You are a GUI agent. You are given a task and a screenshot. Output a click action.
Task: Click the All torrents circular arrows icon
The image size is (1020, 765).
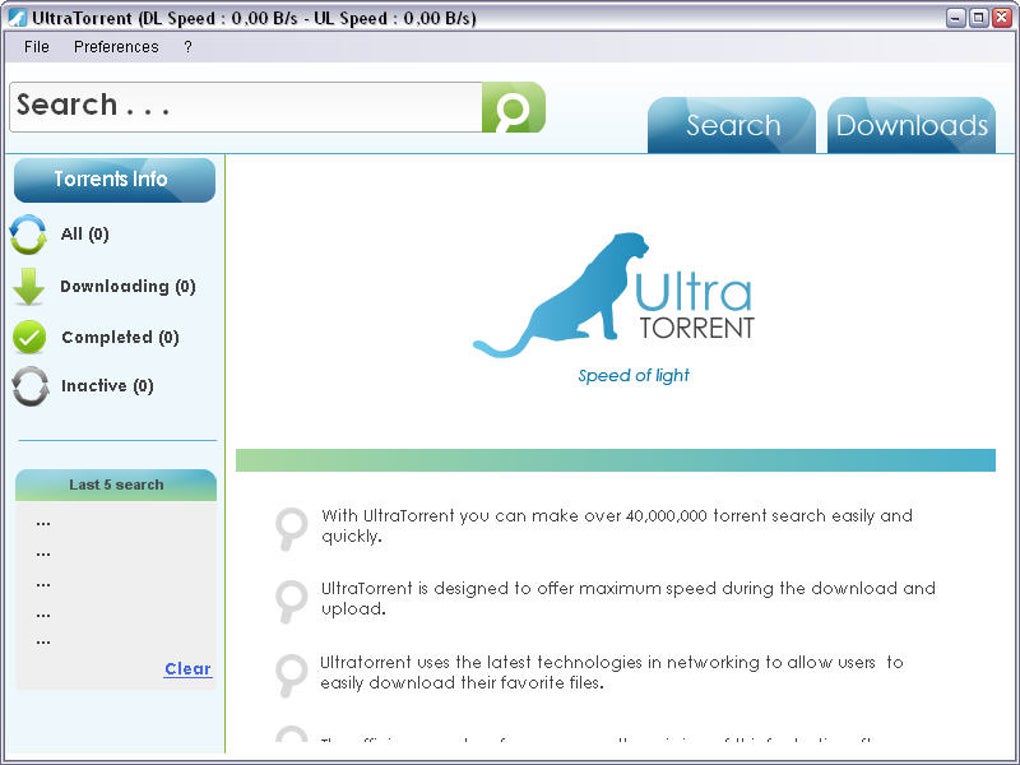[x=28, y=234]
